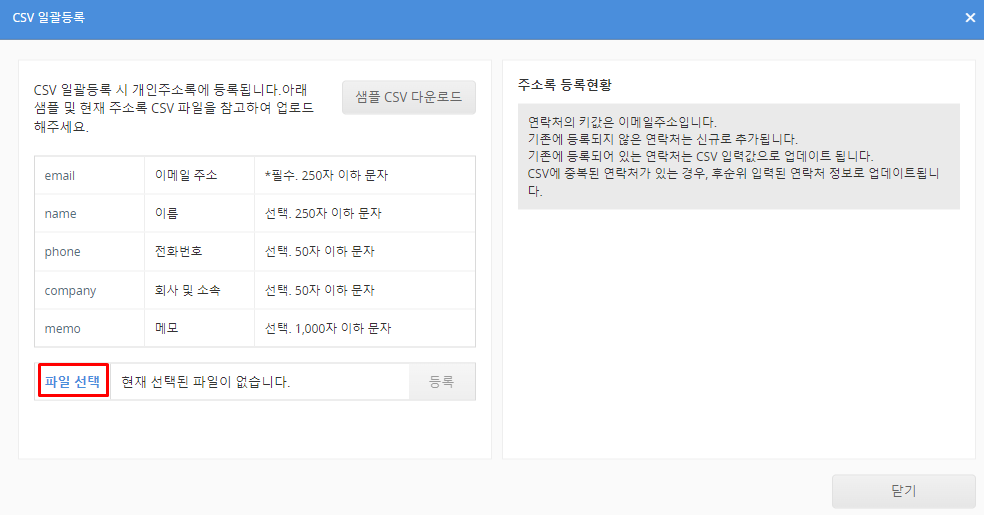Select the 'email' field name cell
This screenshot has width=984, height=515.
coord(60,176)
